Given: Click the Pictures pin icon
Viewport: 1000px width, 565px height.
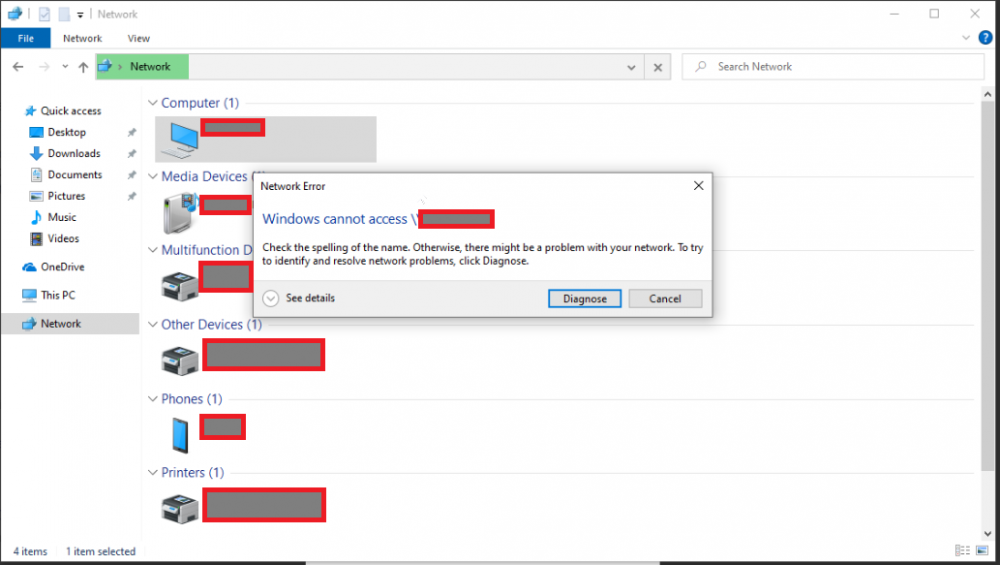Looking at the screenshot, I should pos(131,196).
